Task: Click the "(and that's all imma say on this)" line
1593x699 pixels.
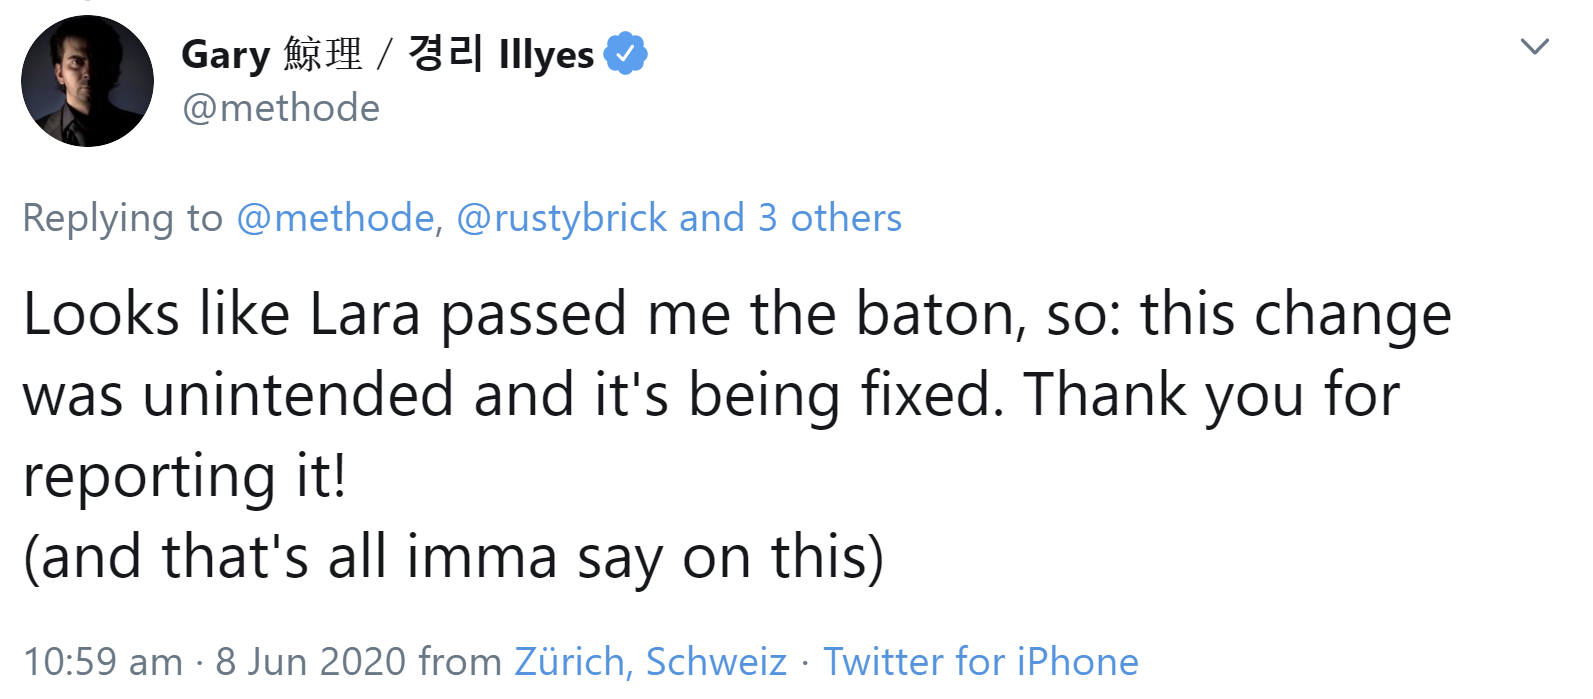Action: click(453, 556)
